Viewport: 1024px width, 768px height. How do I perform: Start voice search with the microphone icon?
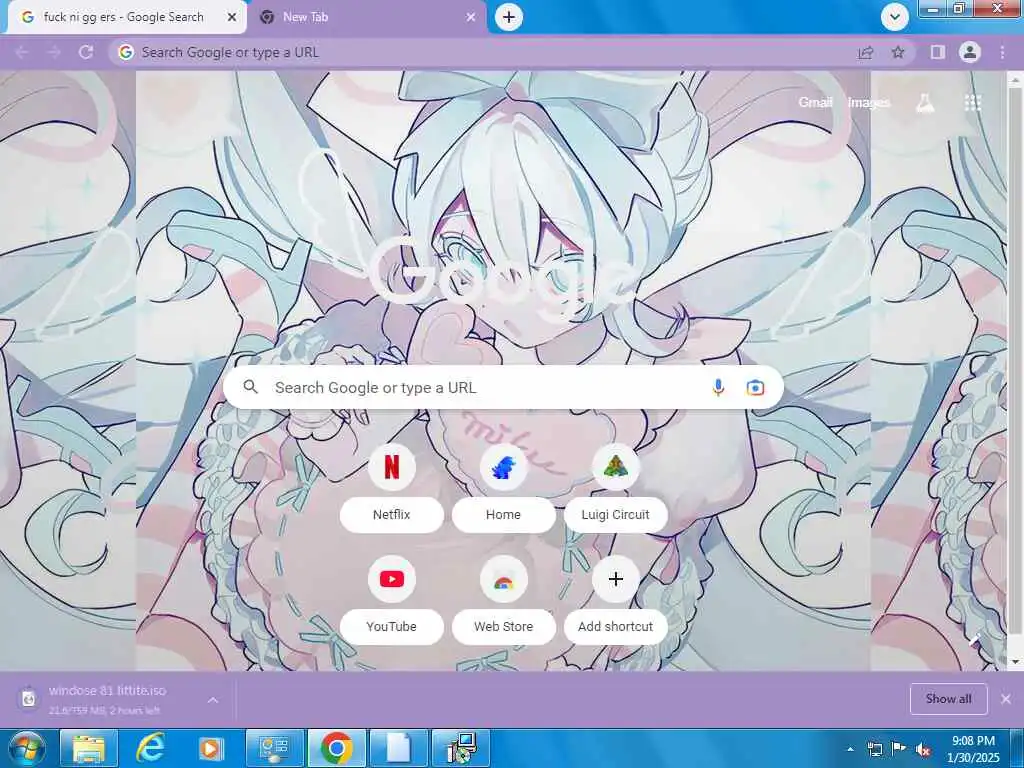tap(718, 387)
